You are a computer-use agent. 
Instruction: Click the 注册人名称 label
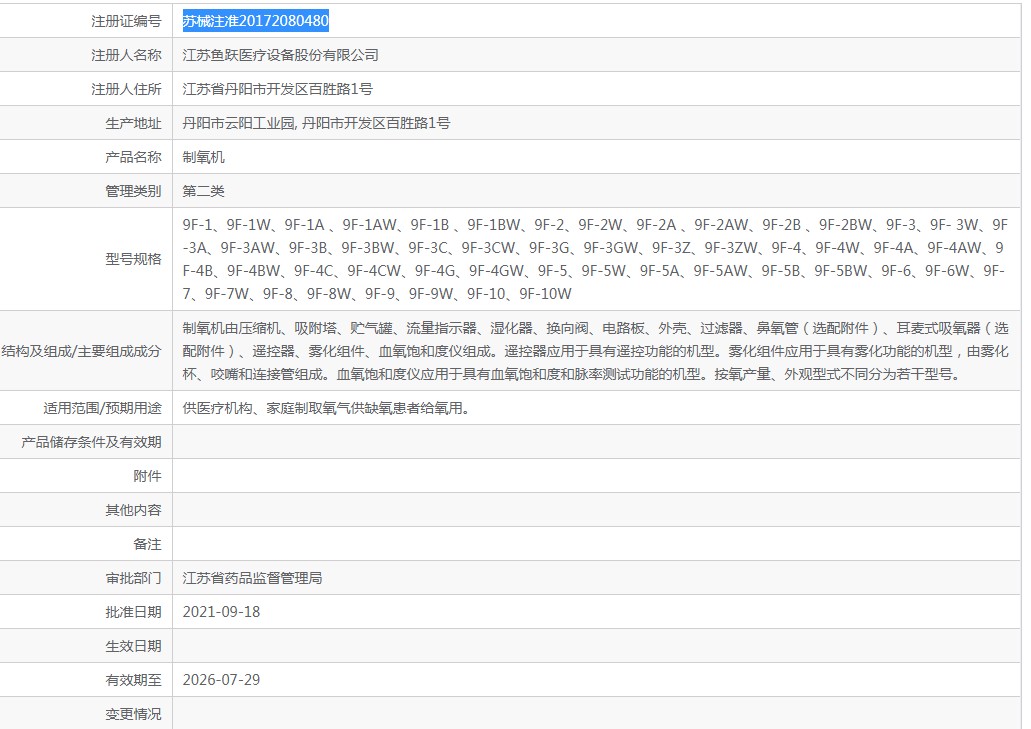126,55
